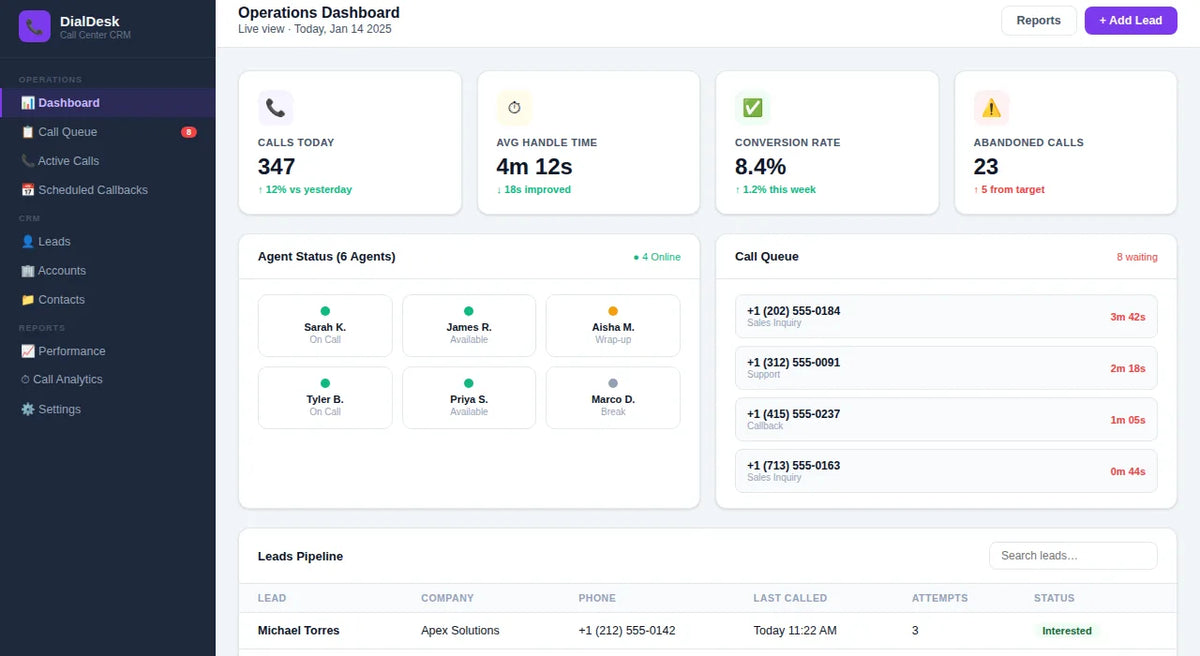
Task: Click the 8.4% conversion rate value
Action: [x=761, y=166]
